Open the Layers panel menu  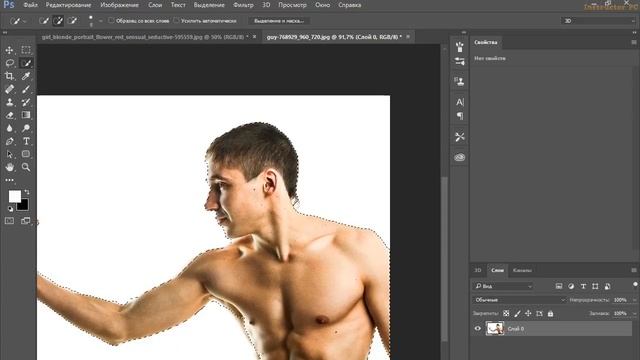(634, 270)
